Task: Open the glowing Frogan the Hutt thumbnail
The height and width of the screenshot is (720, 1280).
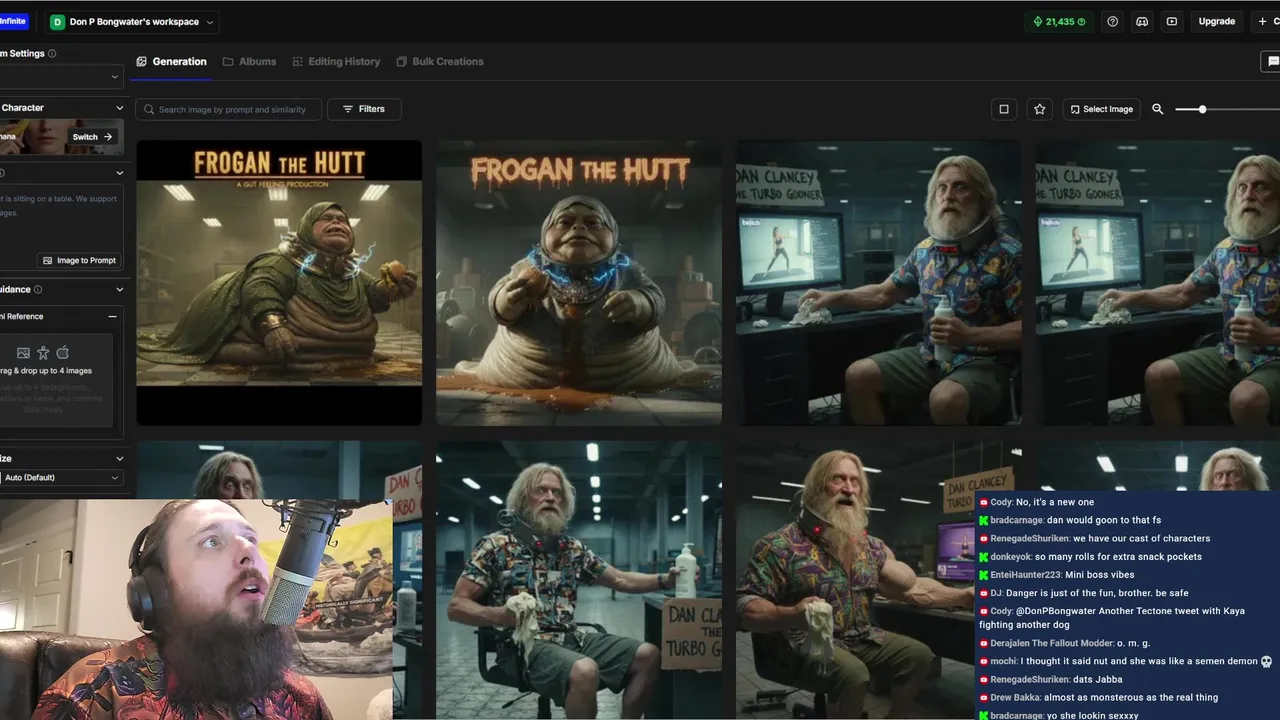Action: (x=579, y=282)
